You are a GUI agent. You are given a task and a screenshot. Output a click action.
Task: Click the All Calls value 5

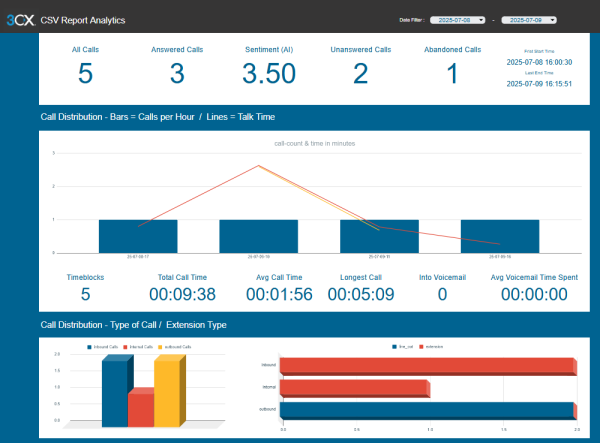coord(85,73)
